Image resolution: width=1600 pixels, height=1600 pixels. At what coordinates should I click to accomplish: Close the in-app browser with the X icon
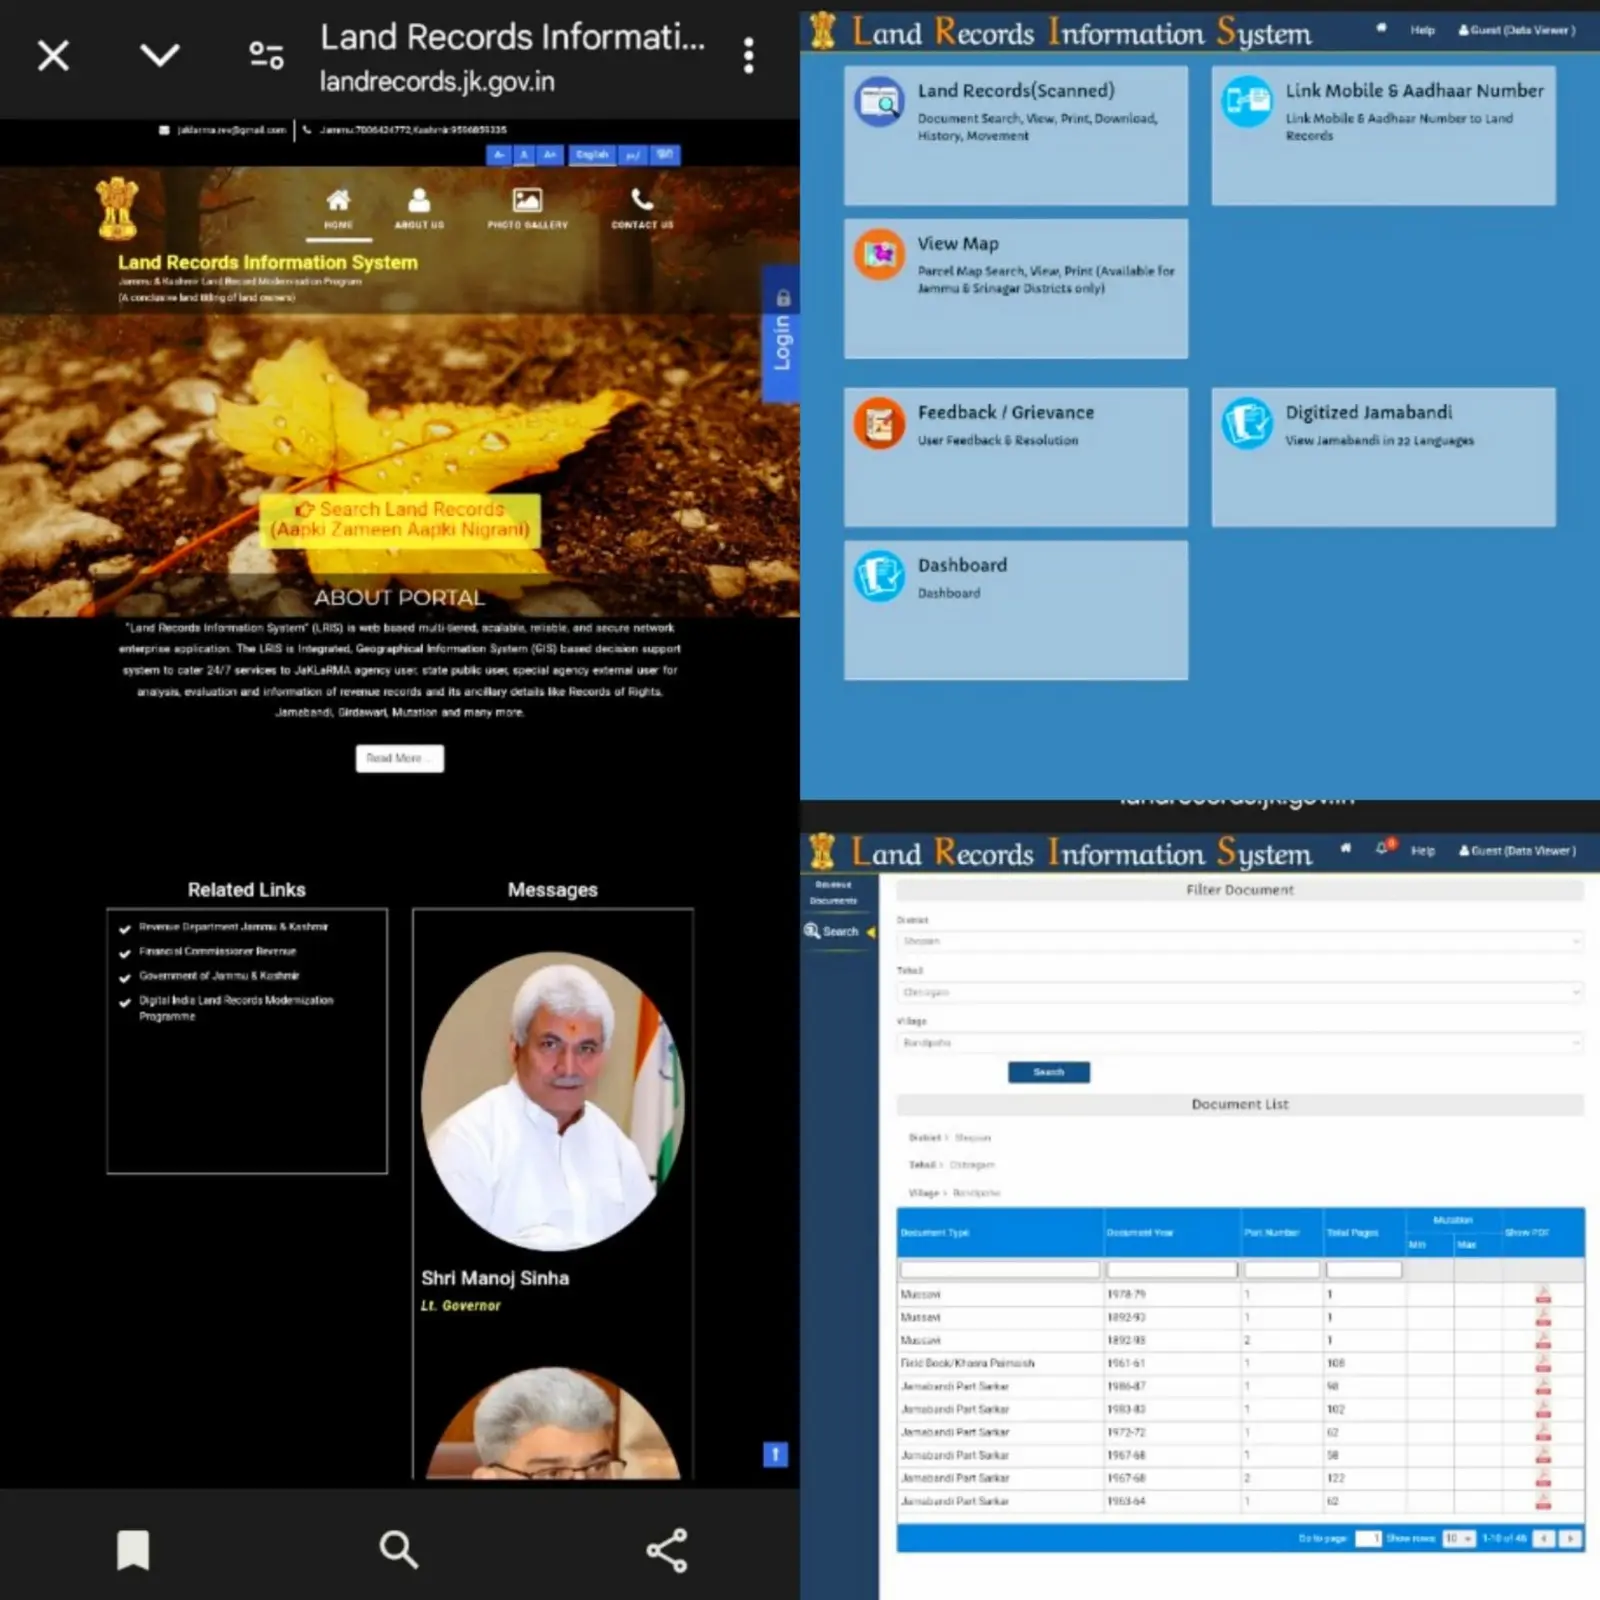(x=53, y=55)
